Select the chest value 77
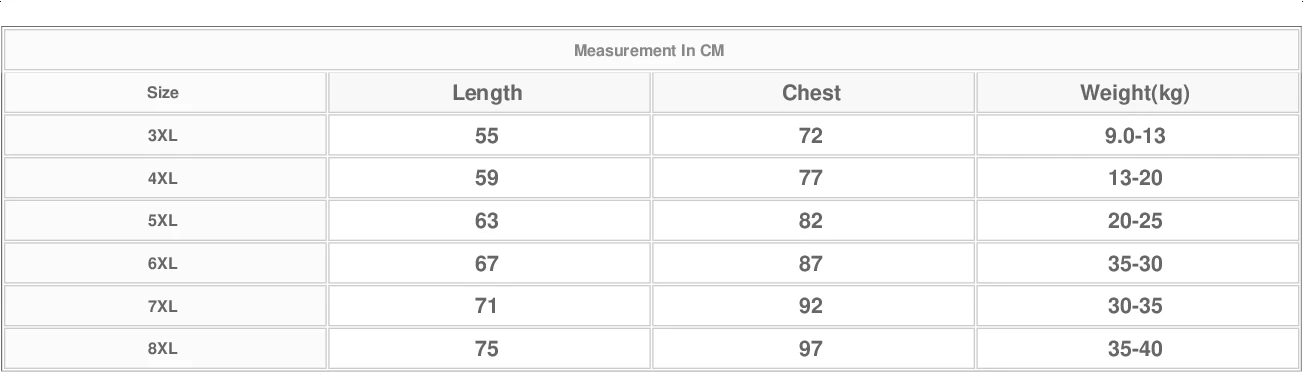 click(811, 179)
